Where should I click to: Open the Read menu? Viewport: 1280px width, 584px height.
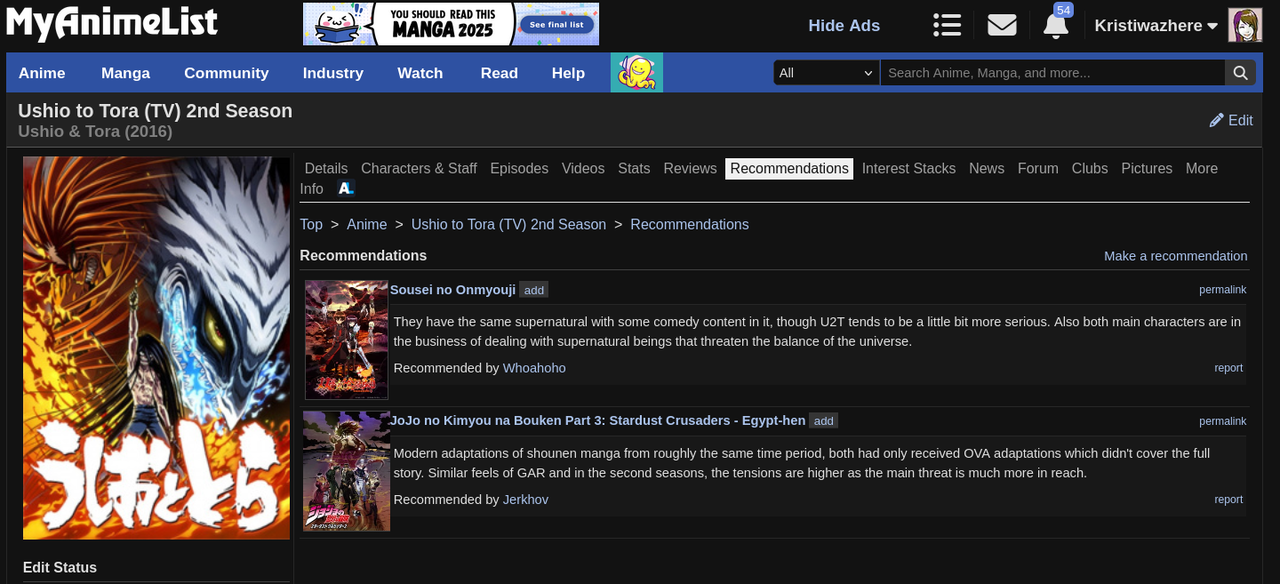click(x=499, y=73)
